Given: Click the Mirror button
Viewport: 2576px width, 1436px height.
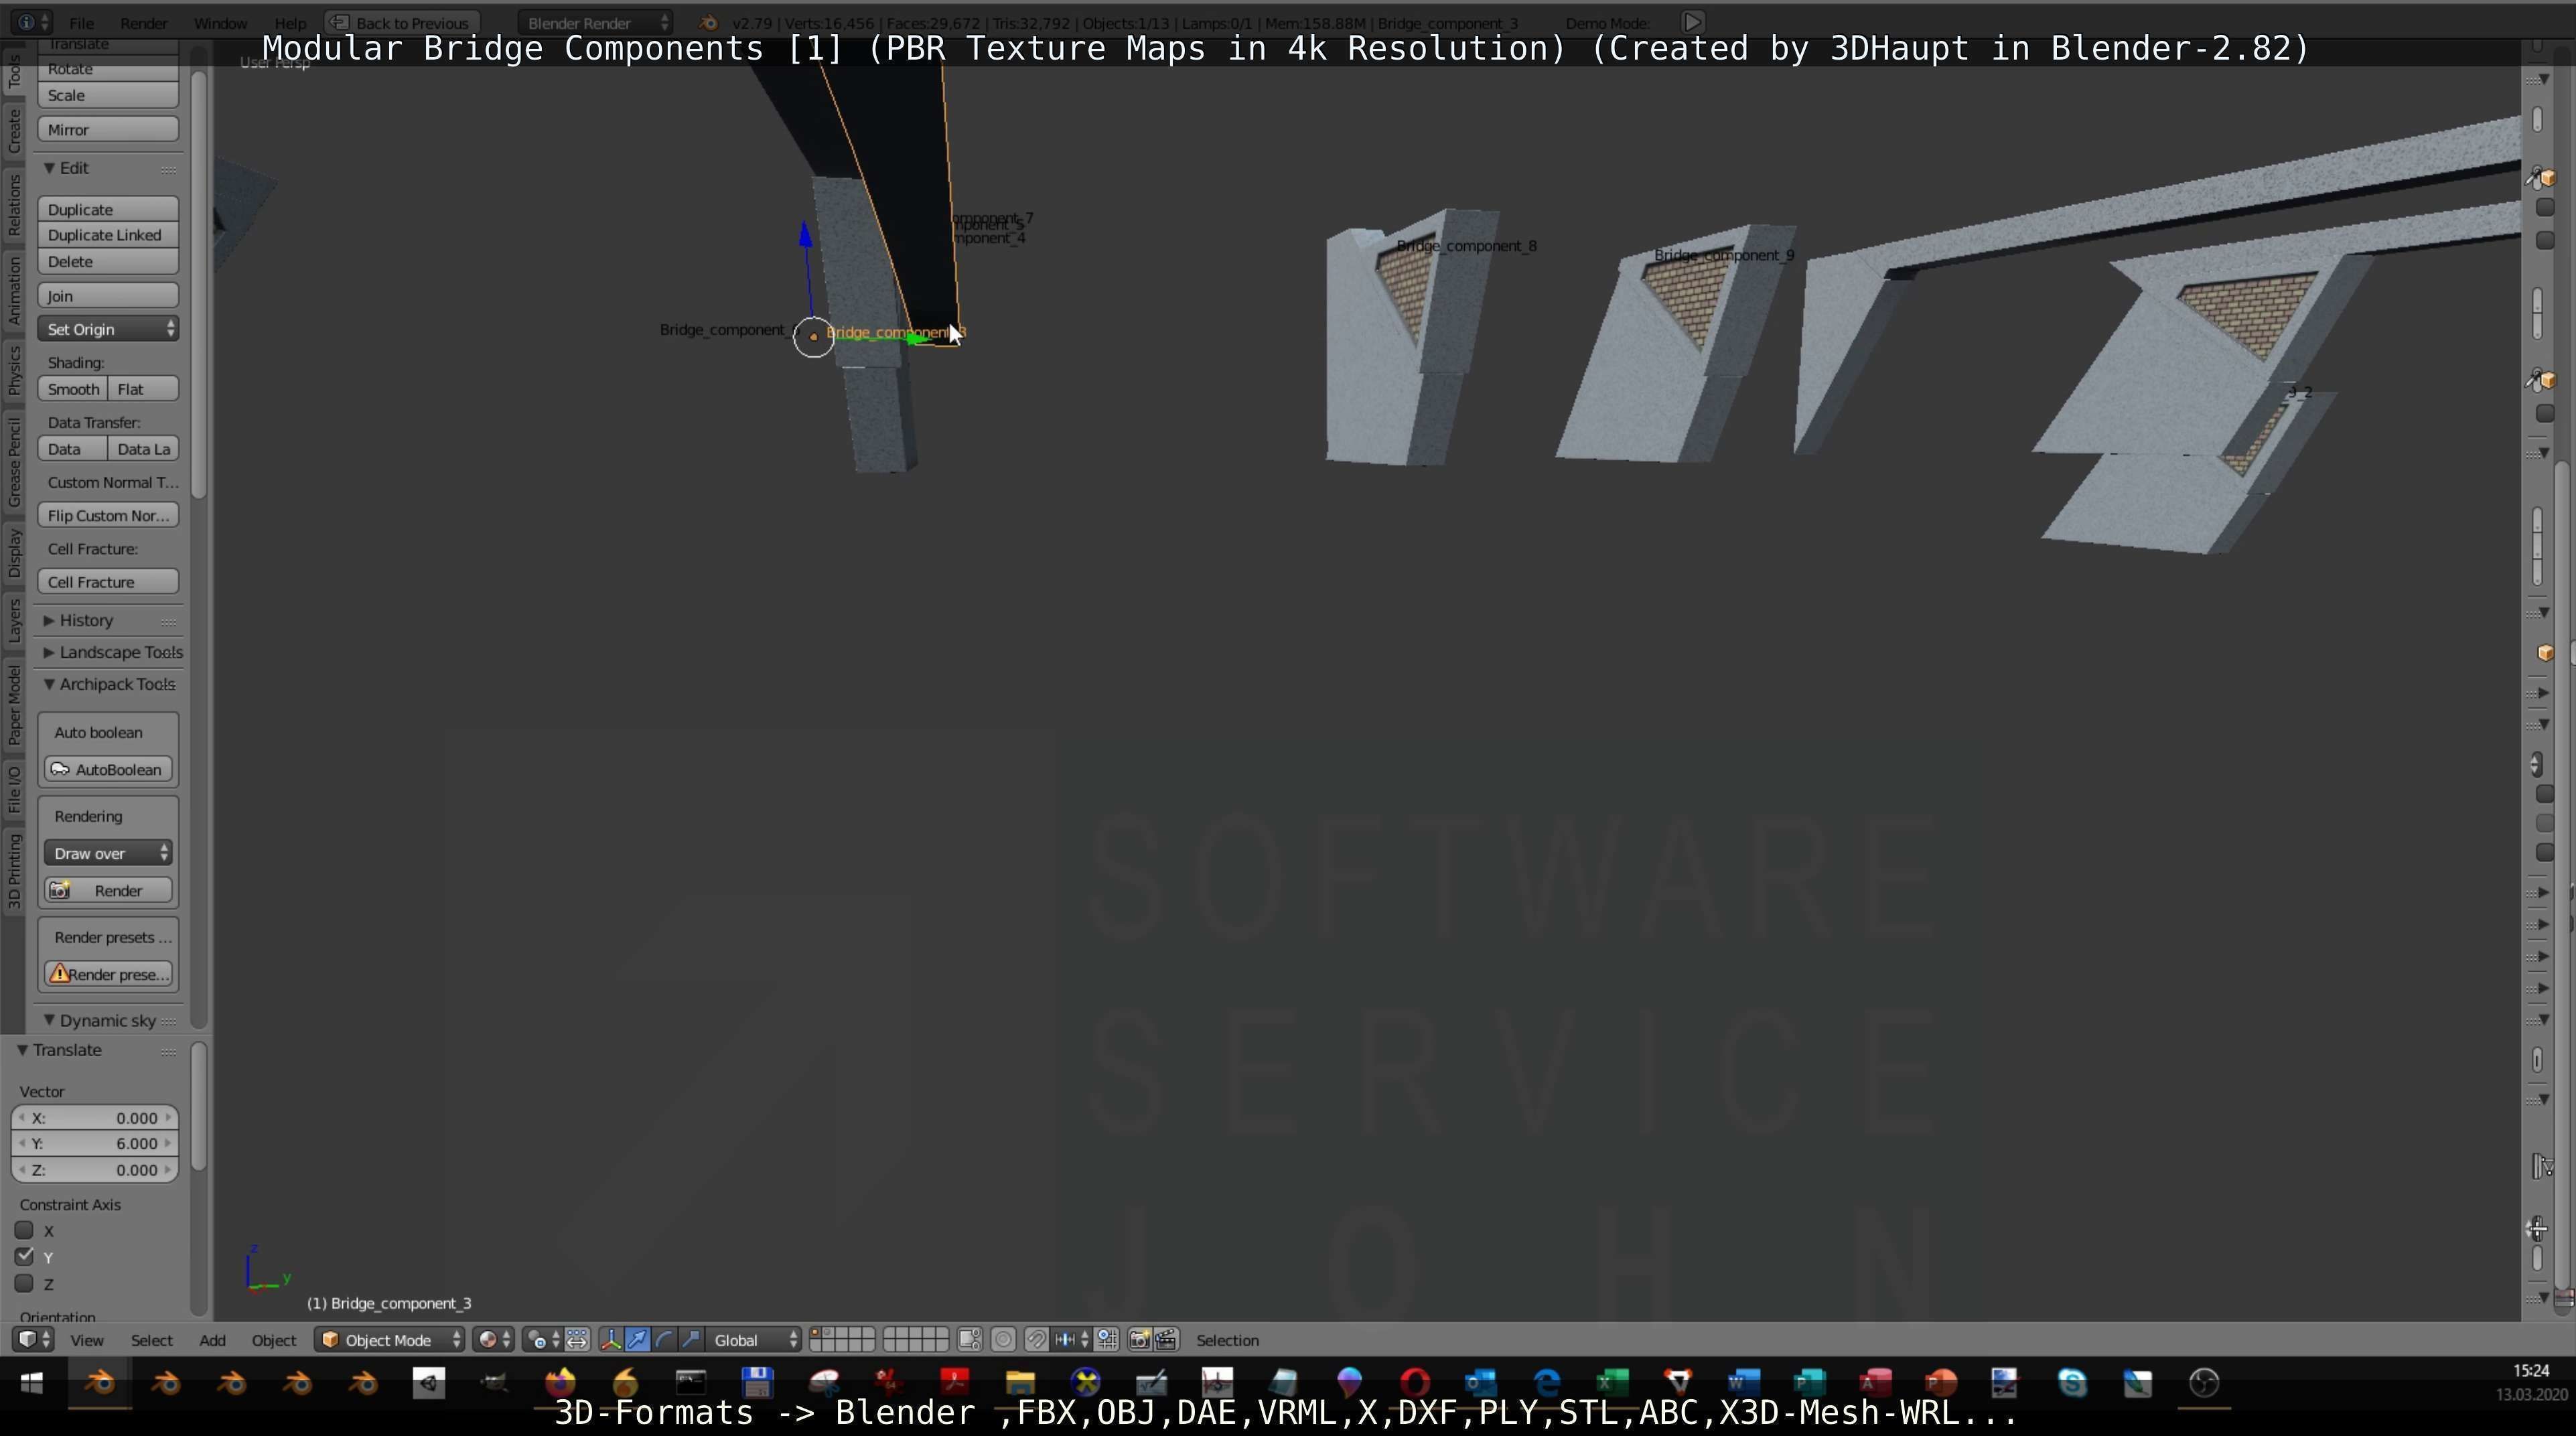Looking at the screenshot, I should tap(108, 130).
